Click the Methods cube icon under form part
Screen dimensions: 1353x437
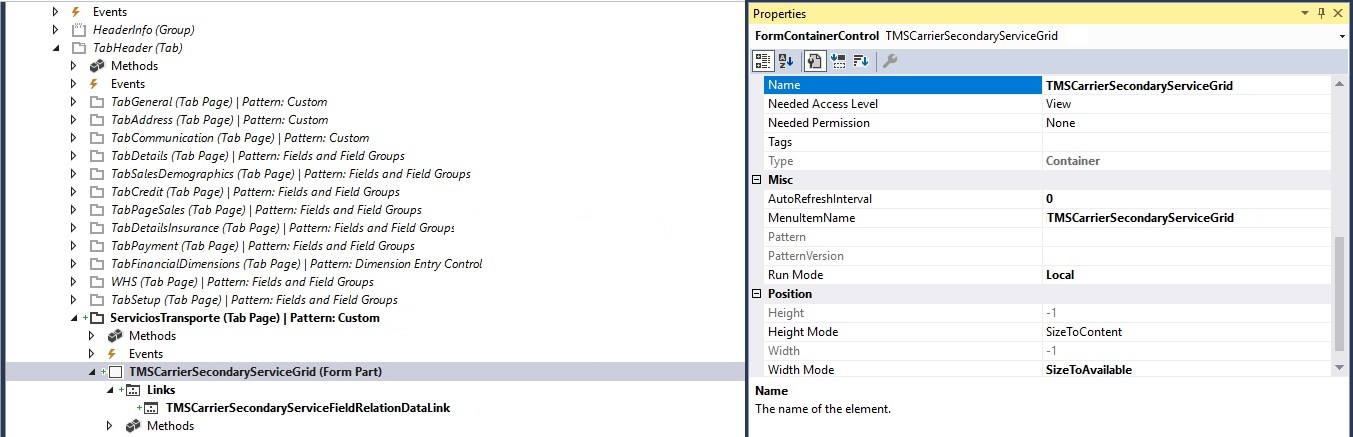(133, 426)
